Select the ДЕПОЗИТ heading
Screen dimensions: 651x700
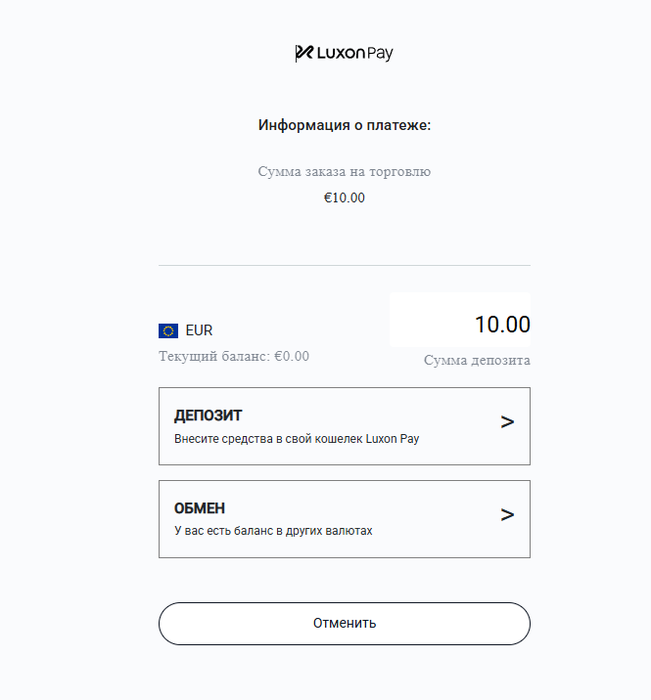tap(208, 416)
